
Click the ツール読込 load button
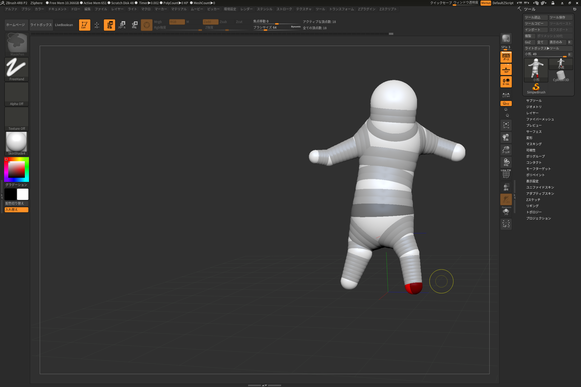tap(535, 17)
